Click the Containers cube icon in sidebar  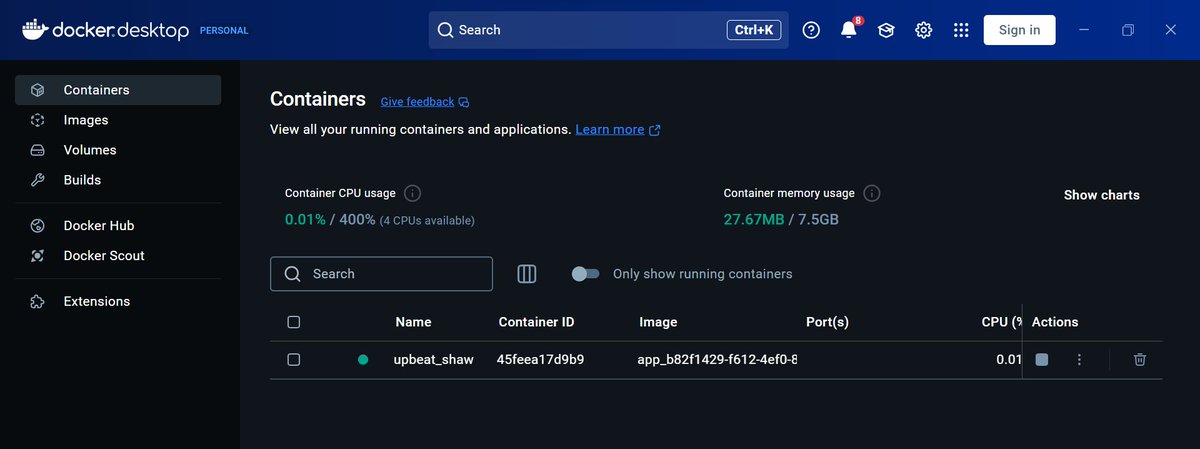(37, 90)
